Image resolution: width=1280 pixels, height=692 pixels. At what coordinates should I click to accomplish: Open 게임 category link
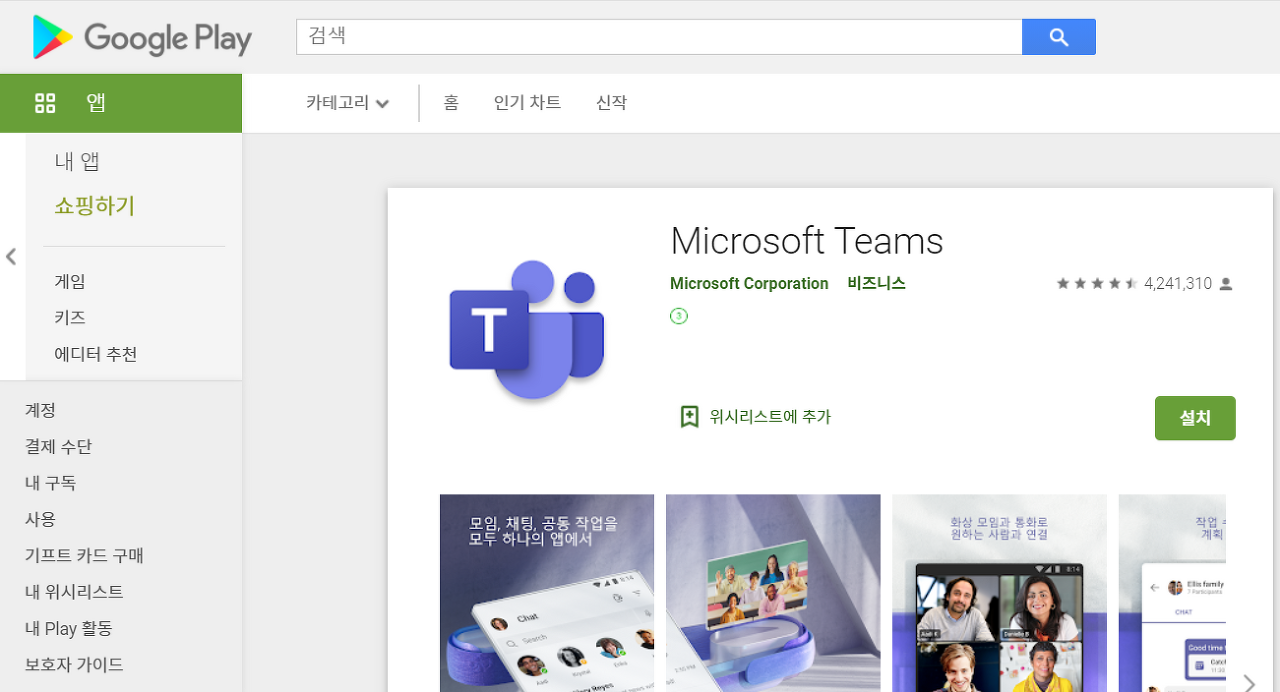point(70,282)
